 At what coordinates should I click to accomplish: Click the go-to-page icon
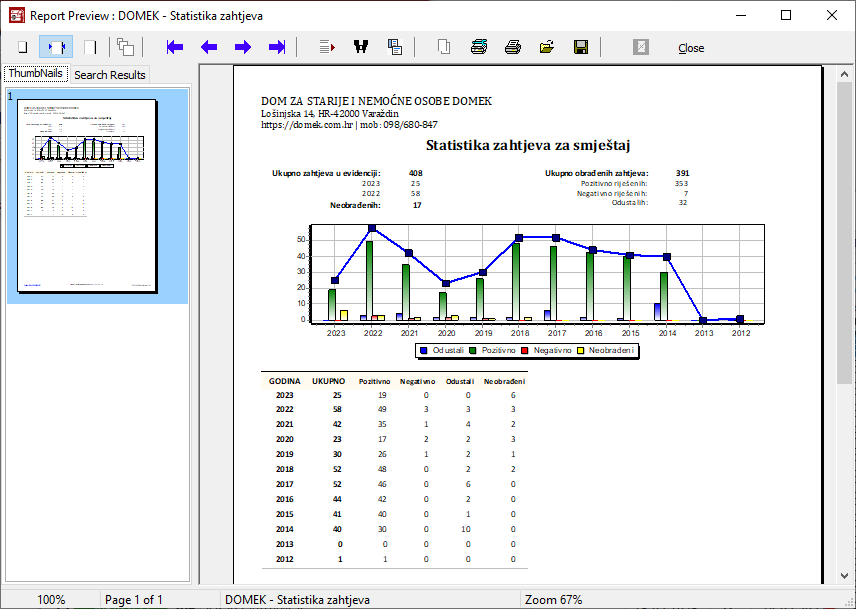[x=327, y=47]
